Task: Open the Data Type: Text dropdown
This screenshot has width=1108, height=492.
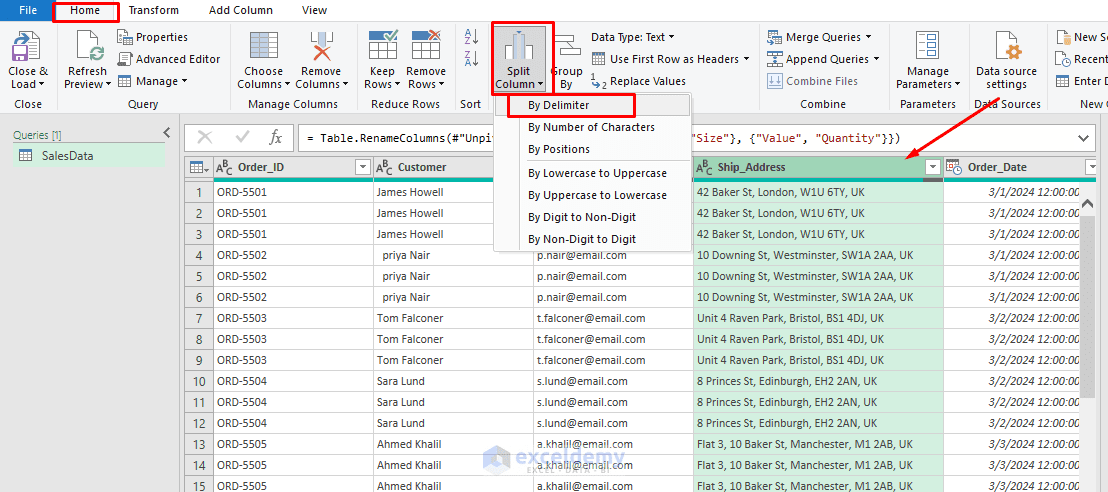Action: point(633,37)
